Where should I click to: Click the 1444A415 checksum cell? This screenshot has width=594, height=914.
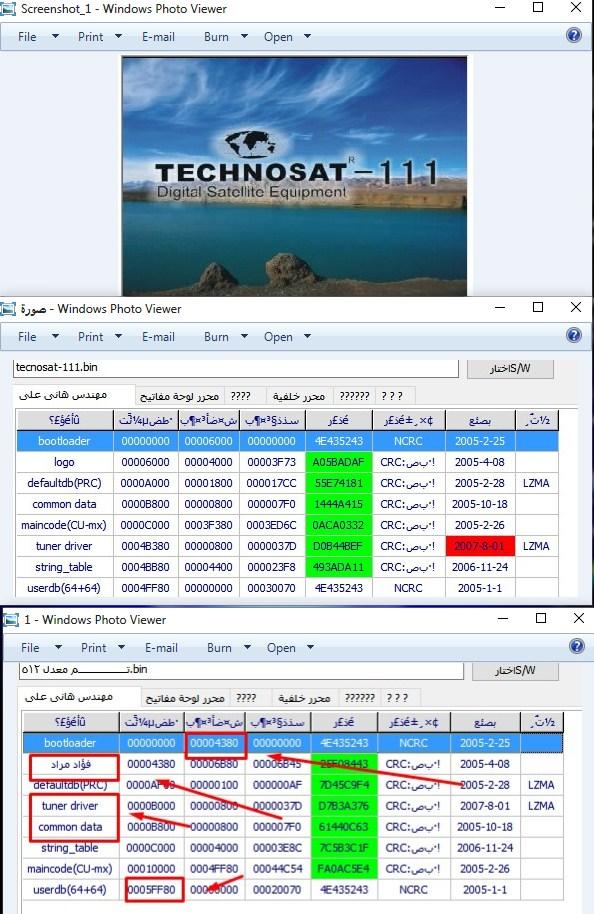point(338,504)
